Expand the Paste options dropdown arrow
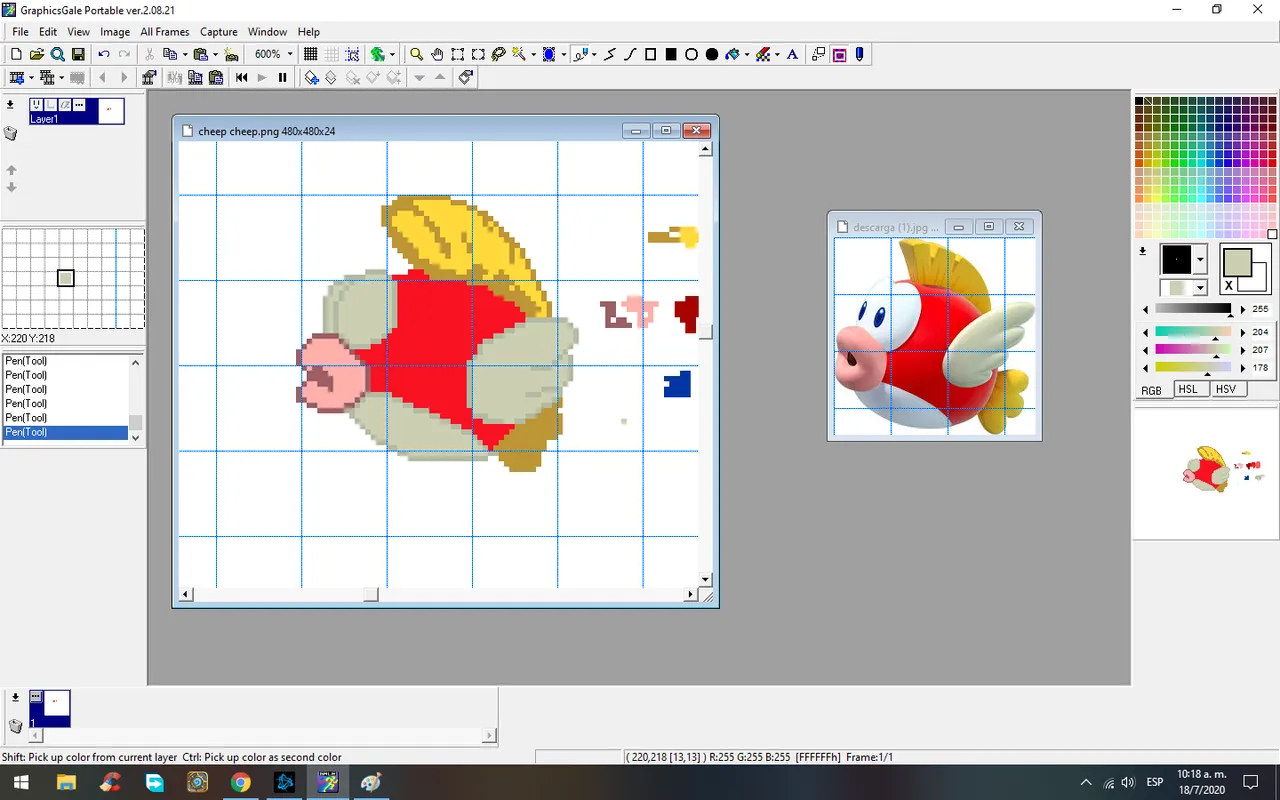Screen dimensions: 1280x800 coord(215,54)
